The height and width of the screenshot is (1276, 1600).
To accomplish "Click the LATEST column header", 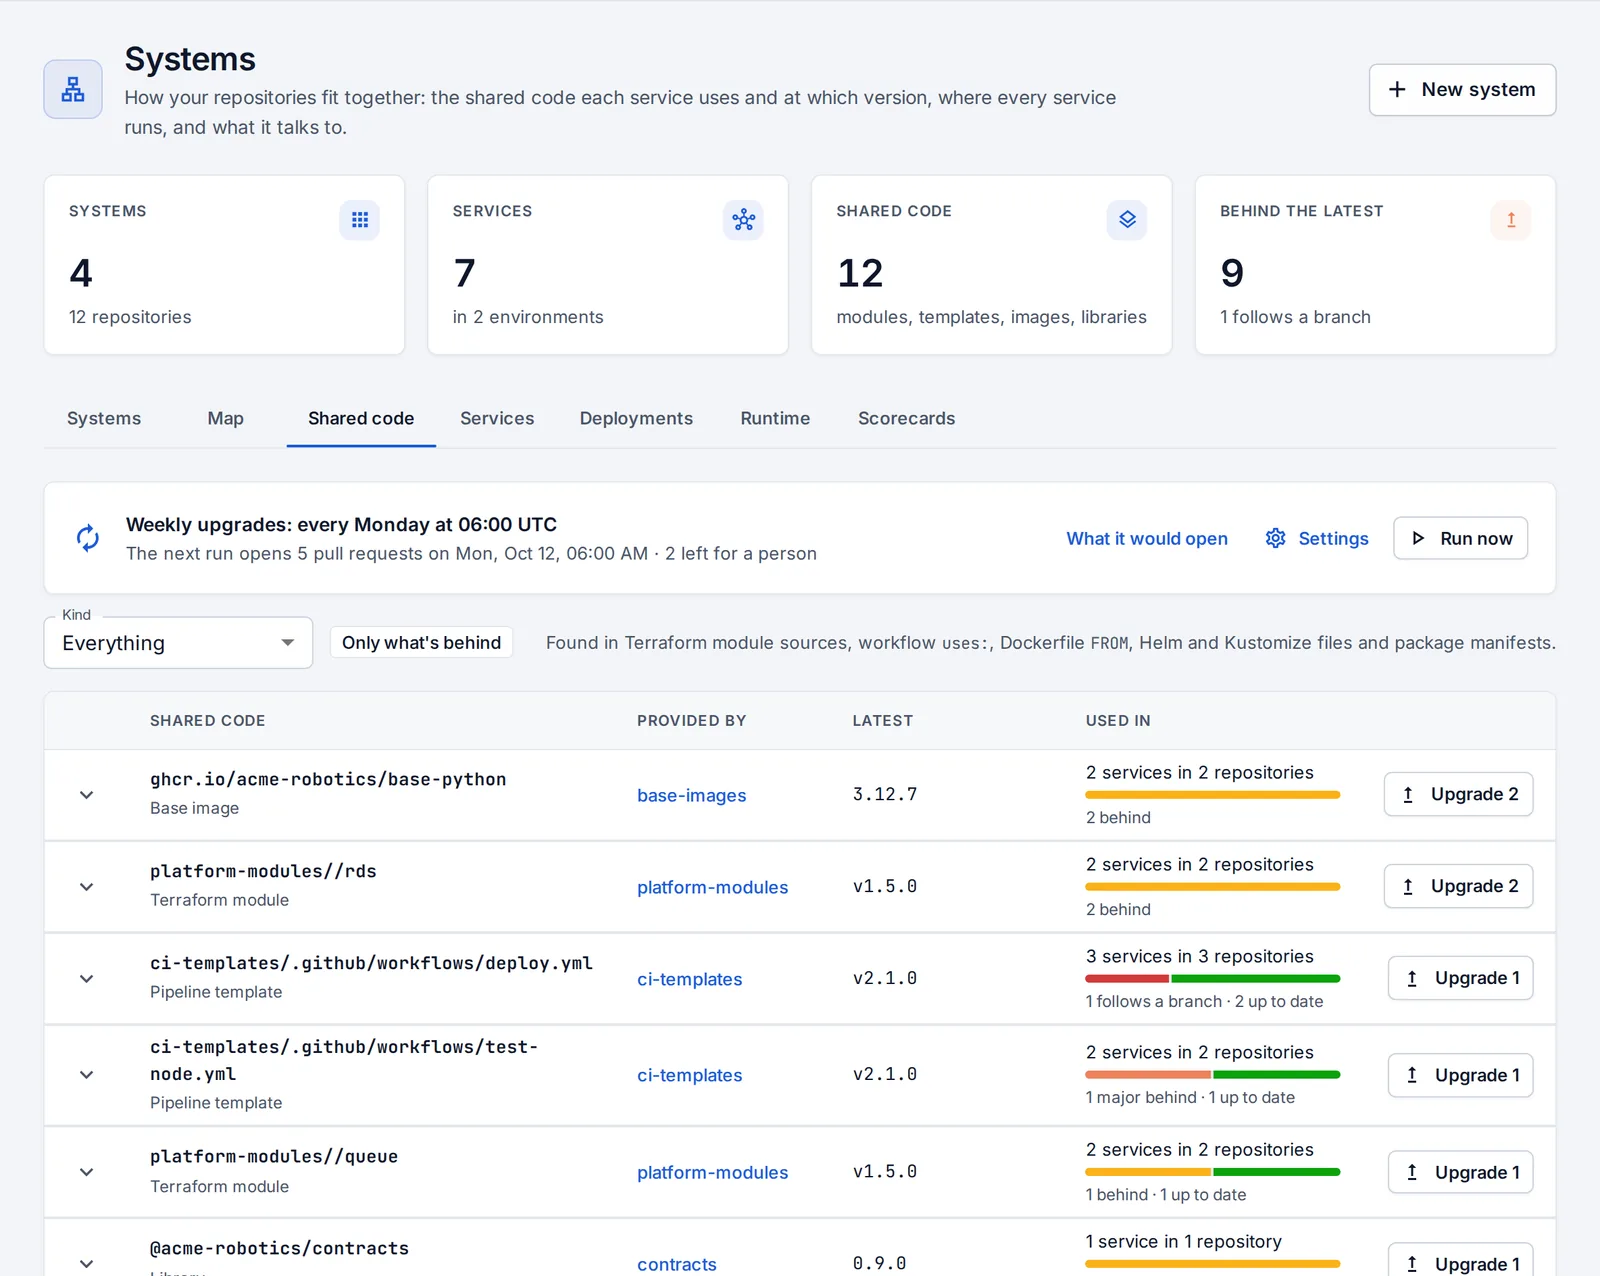I will click(883, 720).
